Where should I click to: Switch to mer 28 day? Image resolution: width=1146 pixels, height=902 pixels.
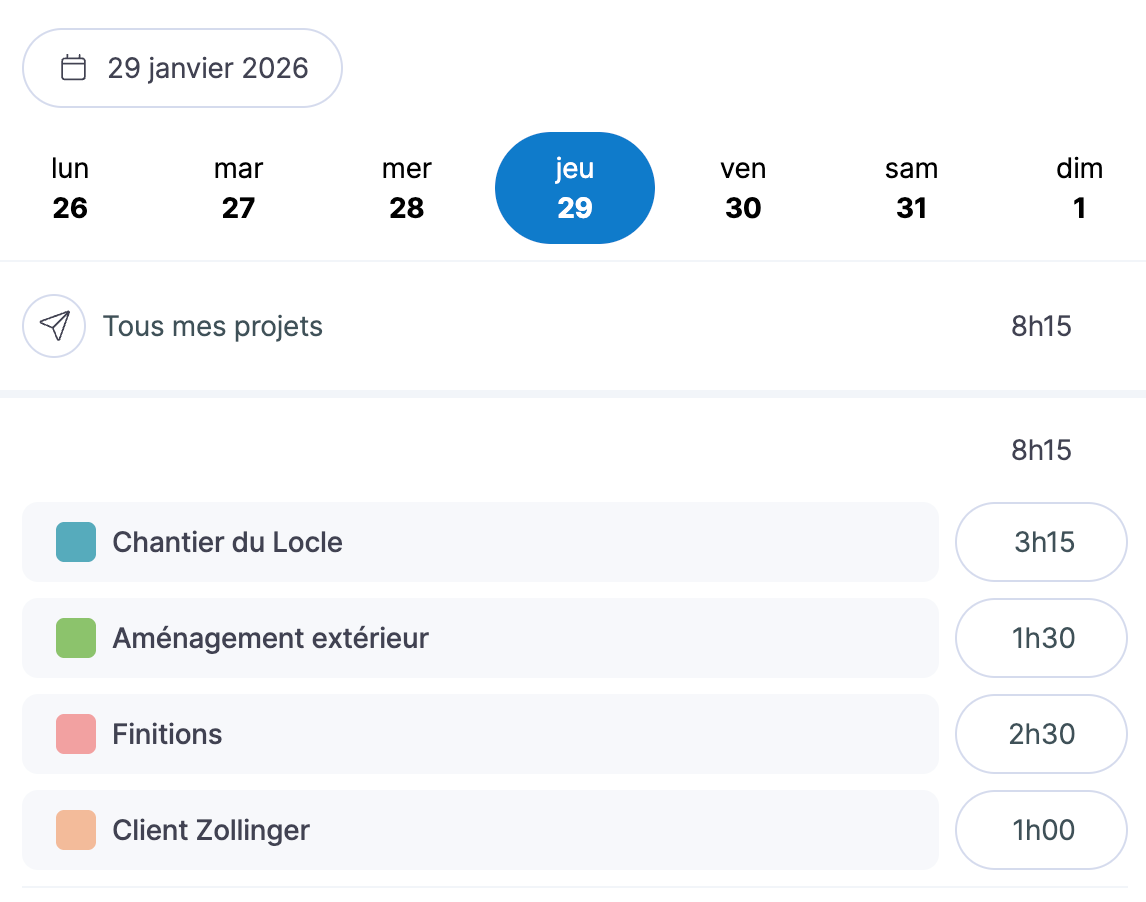click(406, 188)
